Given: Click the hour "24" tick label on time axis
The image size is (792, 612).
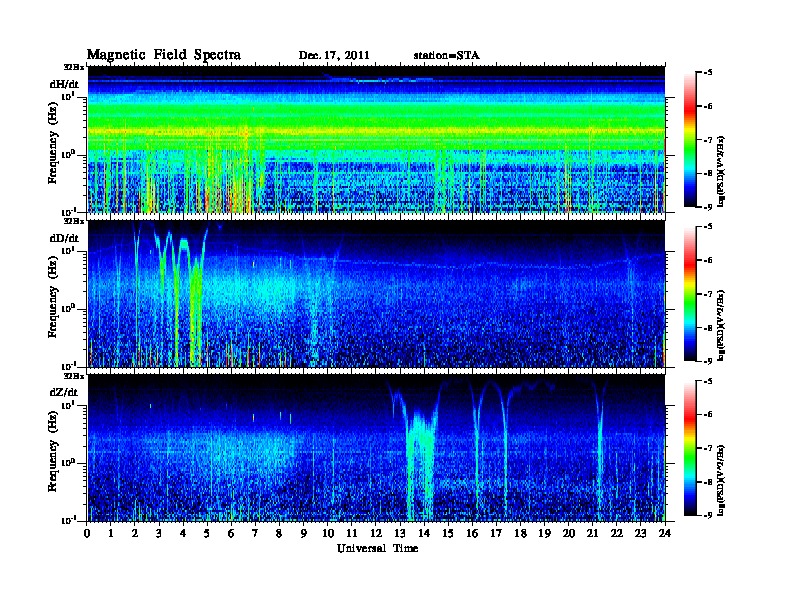Looking at the screenshot, I should 665,533.
